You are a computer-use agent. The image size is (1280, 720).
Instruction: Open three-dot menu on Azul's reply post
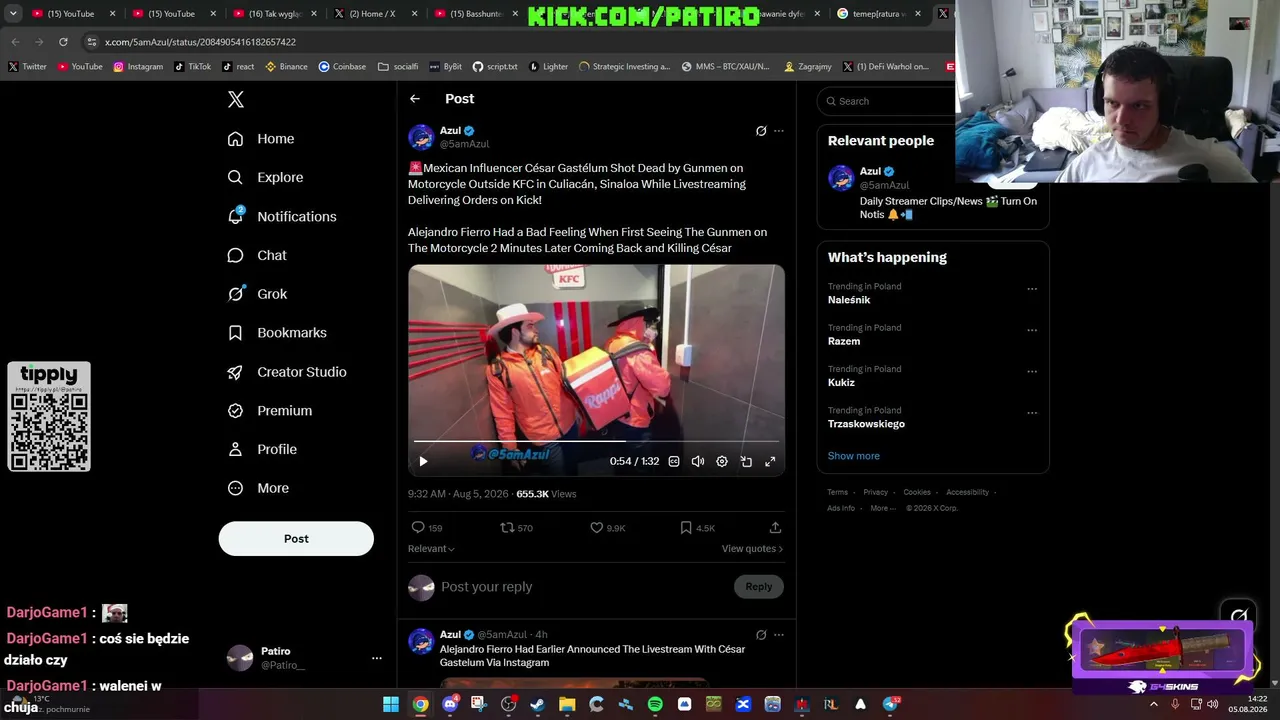(x=779, y=635)
